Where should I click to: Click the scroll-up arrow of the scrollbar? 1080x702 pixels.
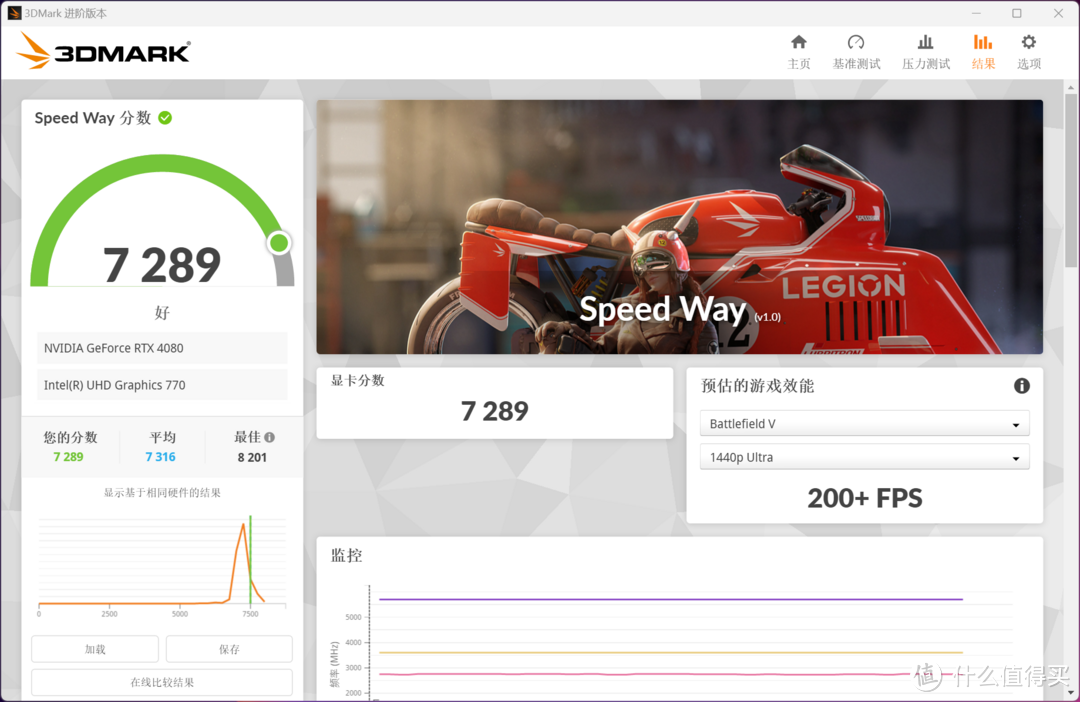click(1070, 87)
